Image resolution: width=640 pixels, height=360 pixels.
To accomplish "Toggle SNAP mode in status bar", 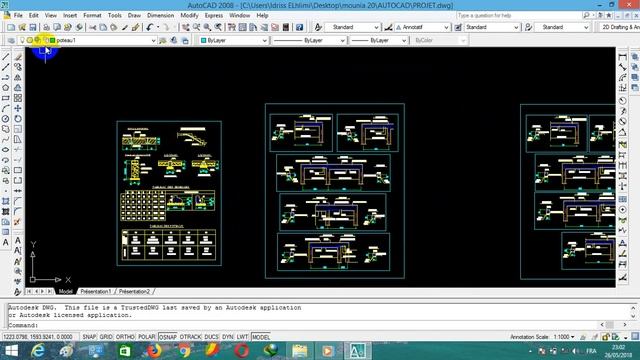I will coord(89,337).
